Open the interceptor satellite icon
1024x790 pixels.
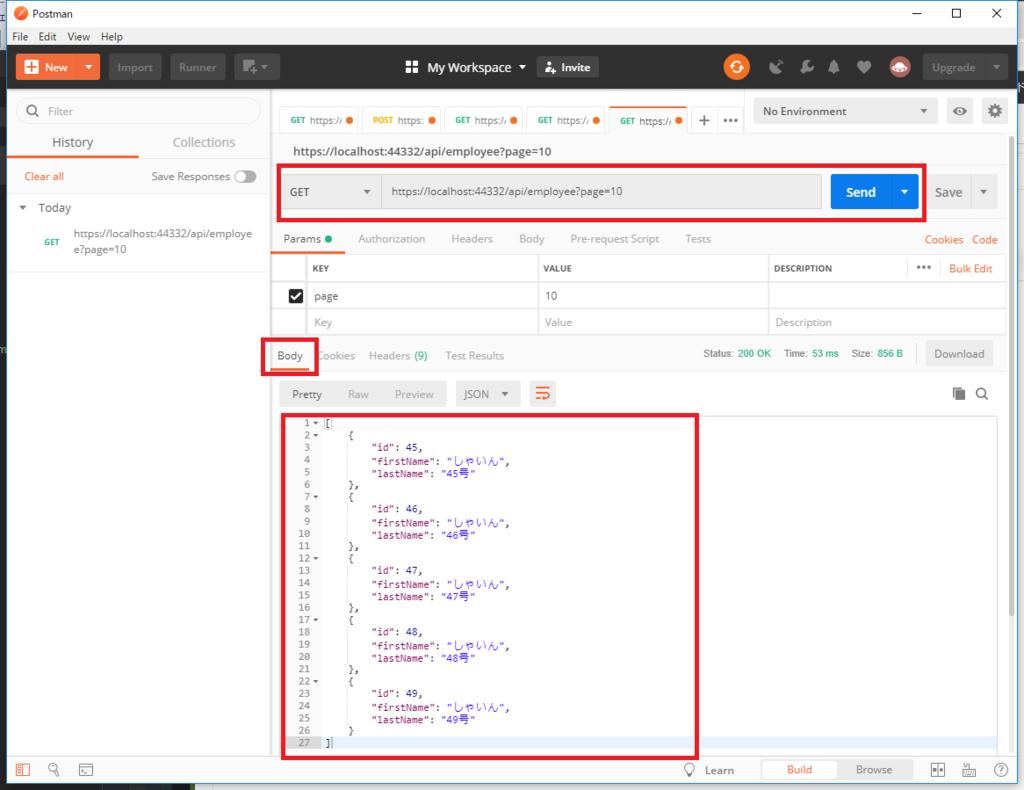point(776,67)
